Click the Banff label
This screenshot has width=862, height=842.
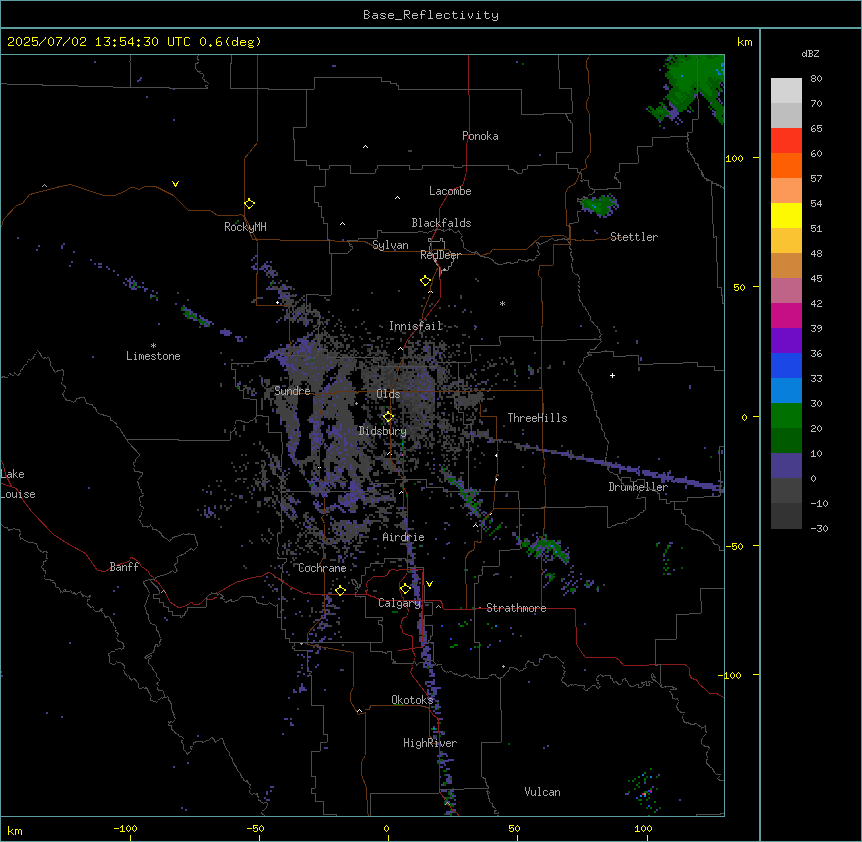124,567
